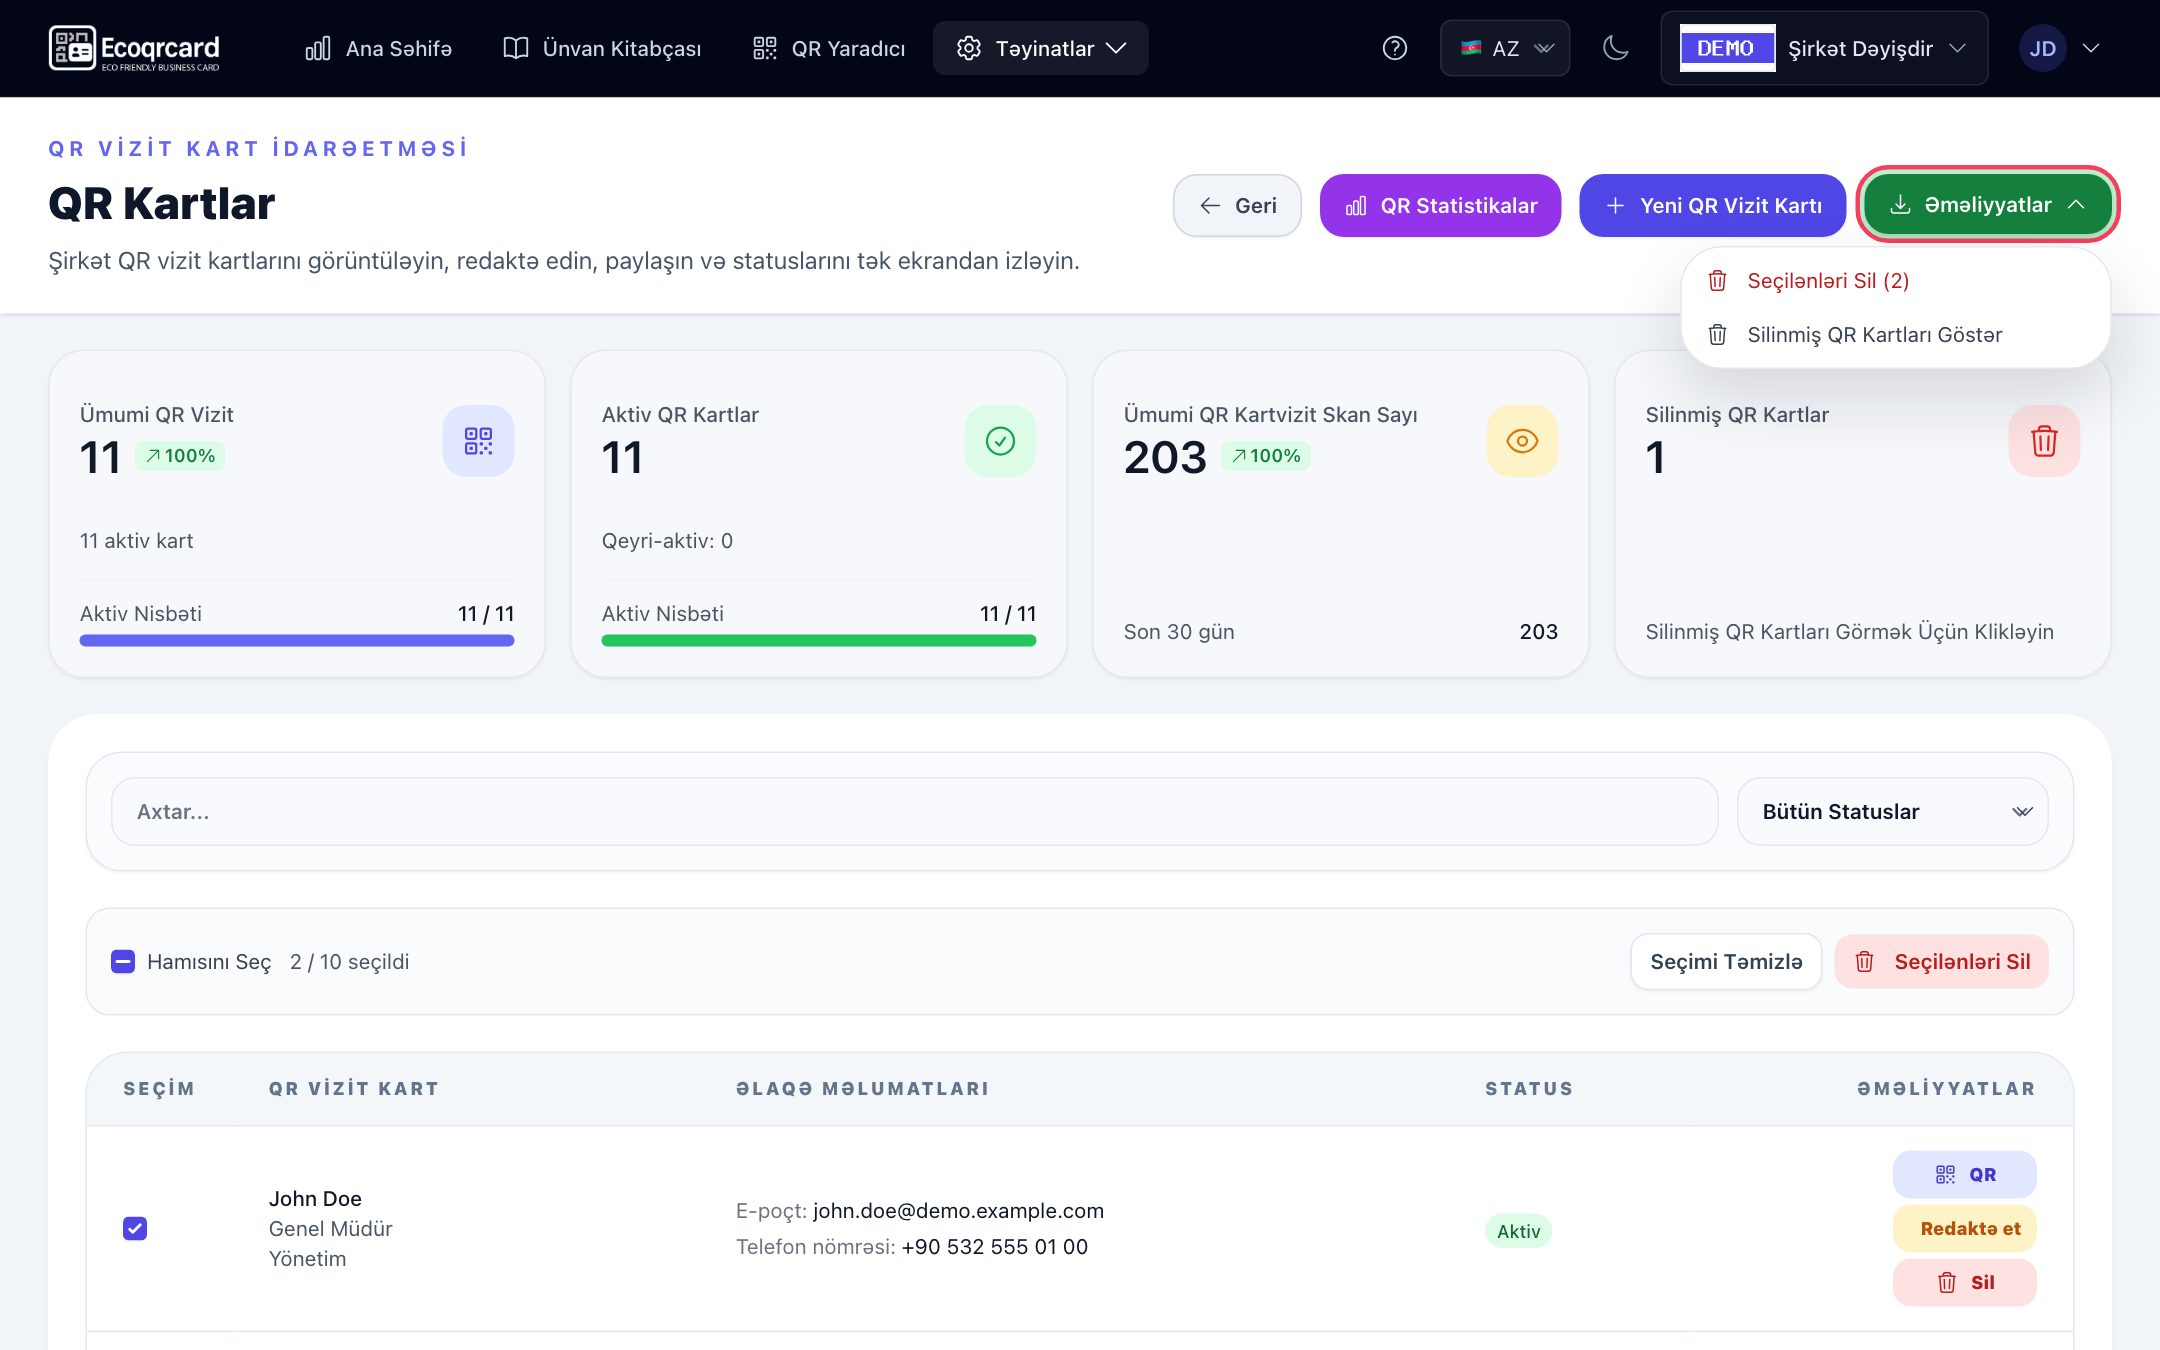Uncheck John Doe row checkbox
Image resolution: width=2160 pixels, height=1350 pixels.
[135, 1228]
